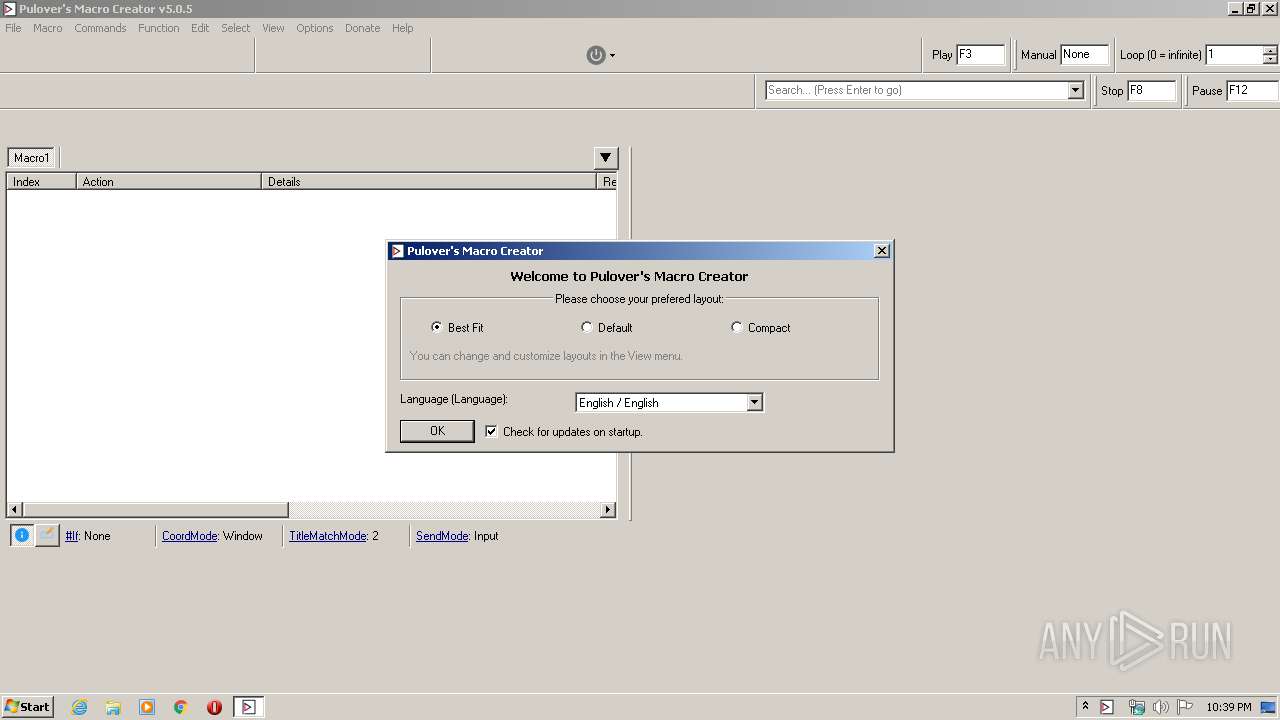Click OK in the welcome dialog
The width and height of the screenshot is (1280, 720).
[437, 431]
